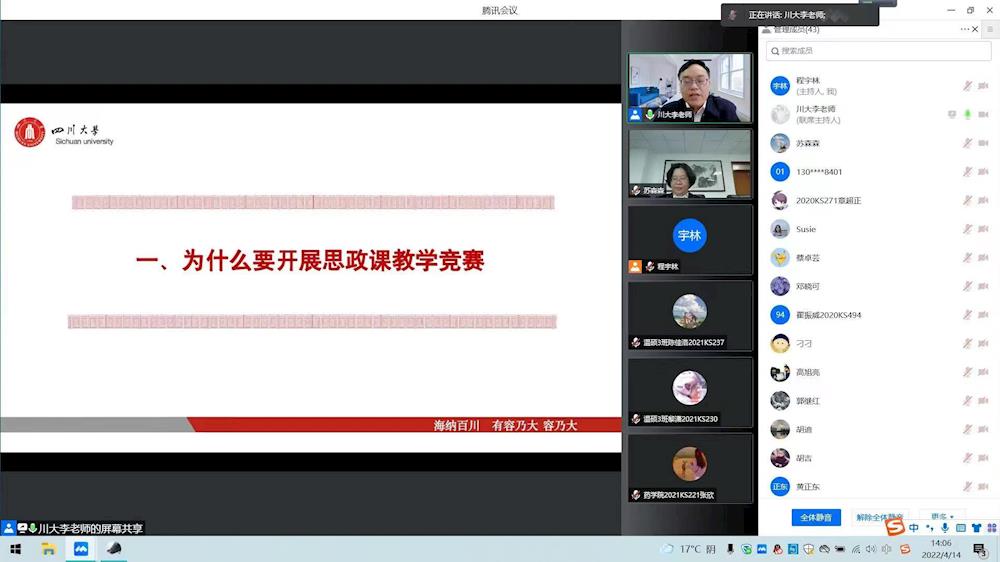Click camera icon on 霍振威2020KS494 row

pos(983,314)
